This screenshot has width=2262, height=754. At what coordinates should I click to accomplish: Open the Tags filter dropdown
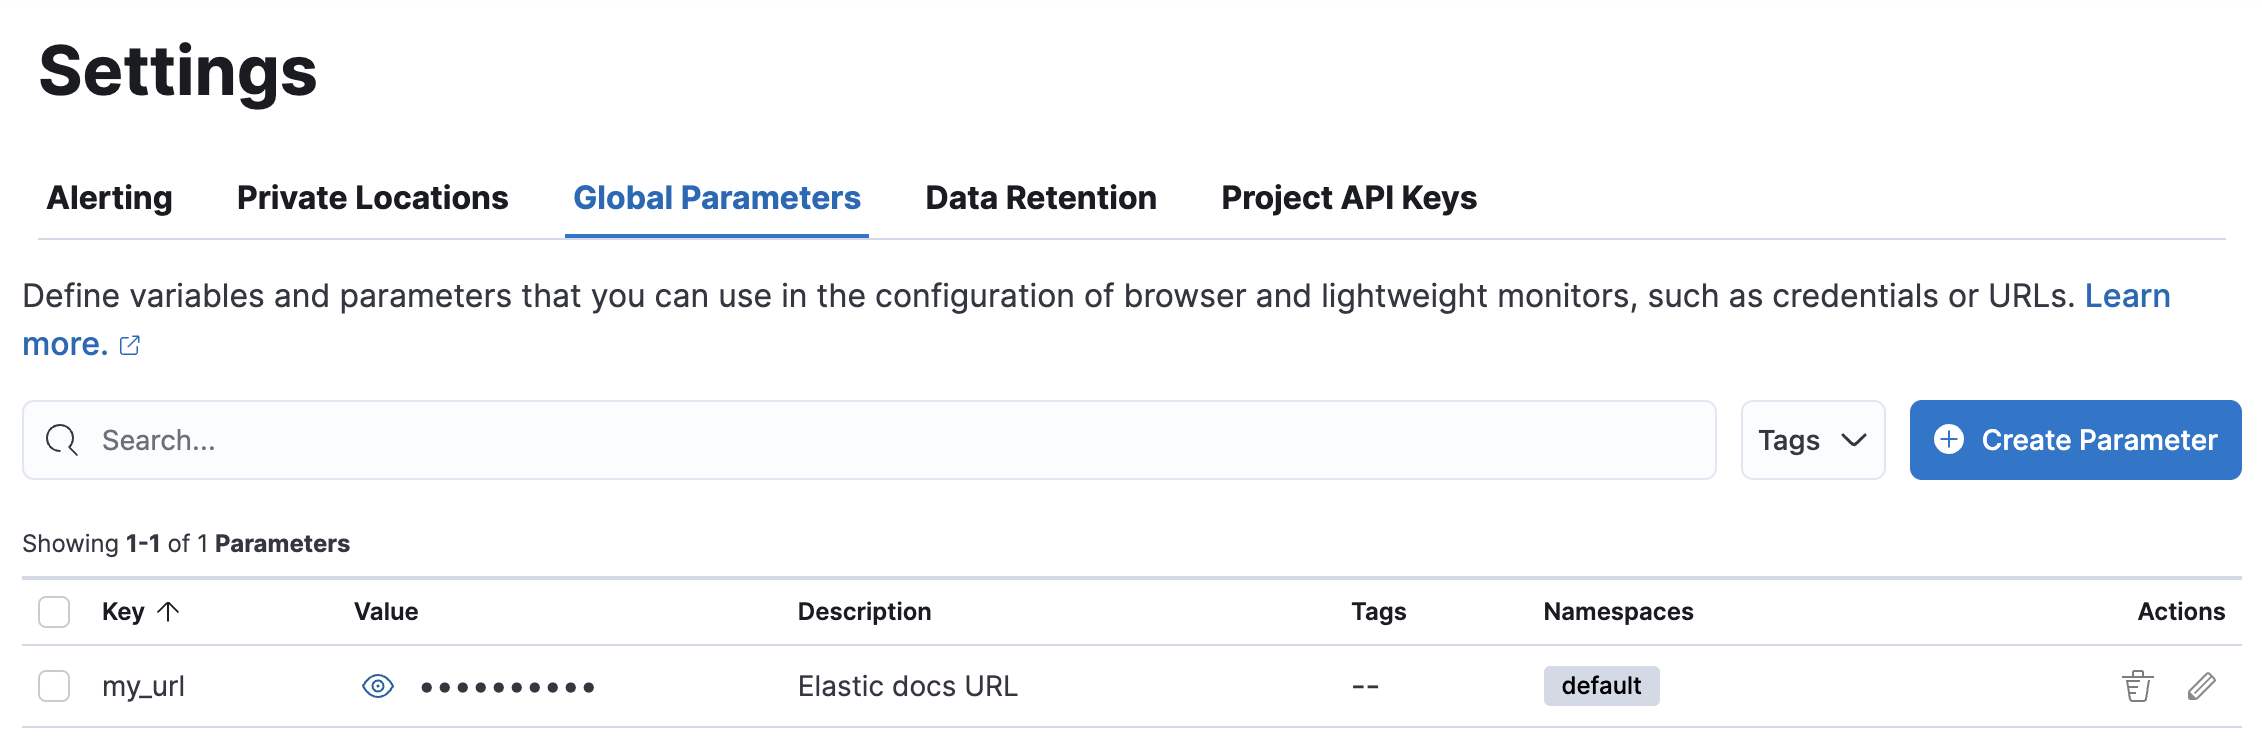click(1812, 440)
